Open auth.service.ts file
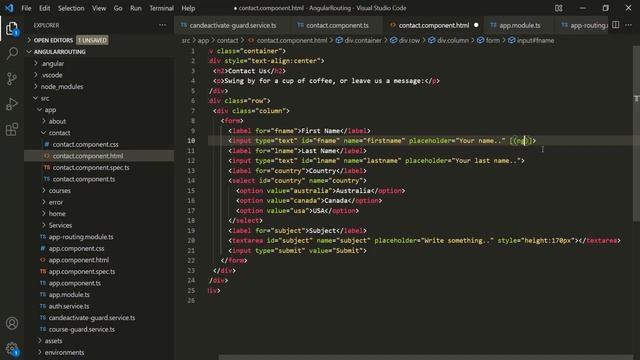Viewport: 640px width, 360px height. [x=69, y=306]
